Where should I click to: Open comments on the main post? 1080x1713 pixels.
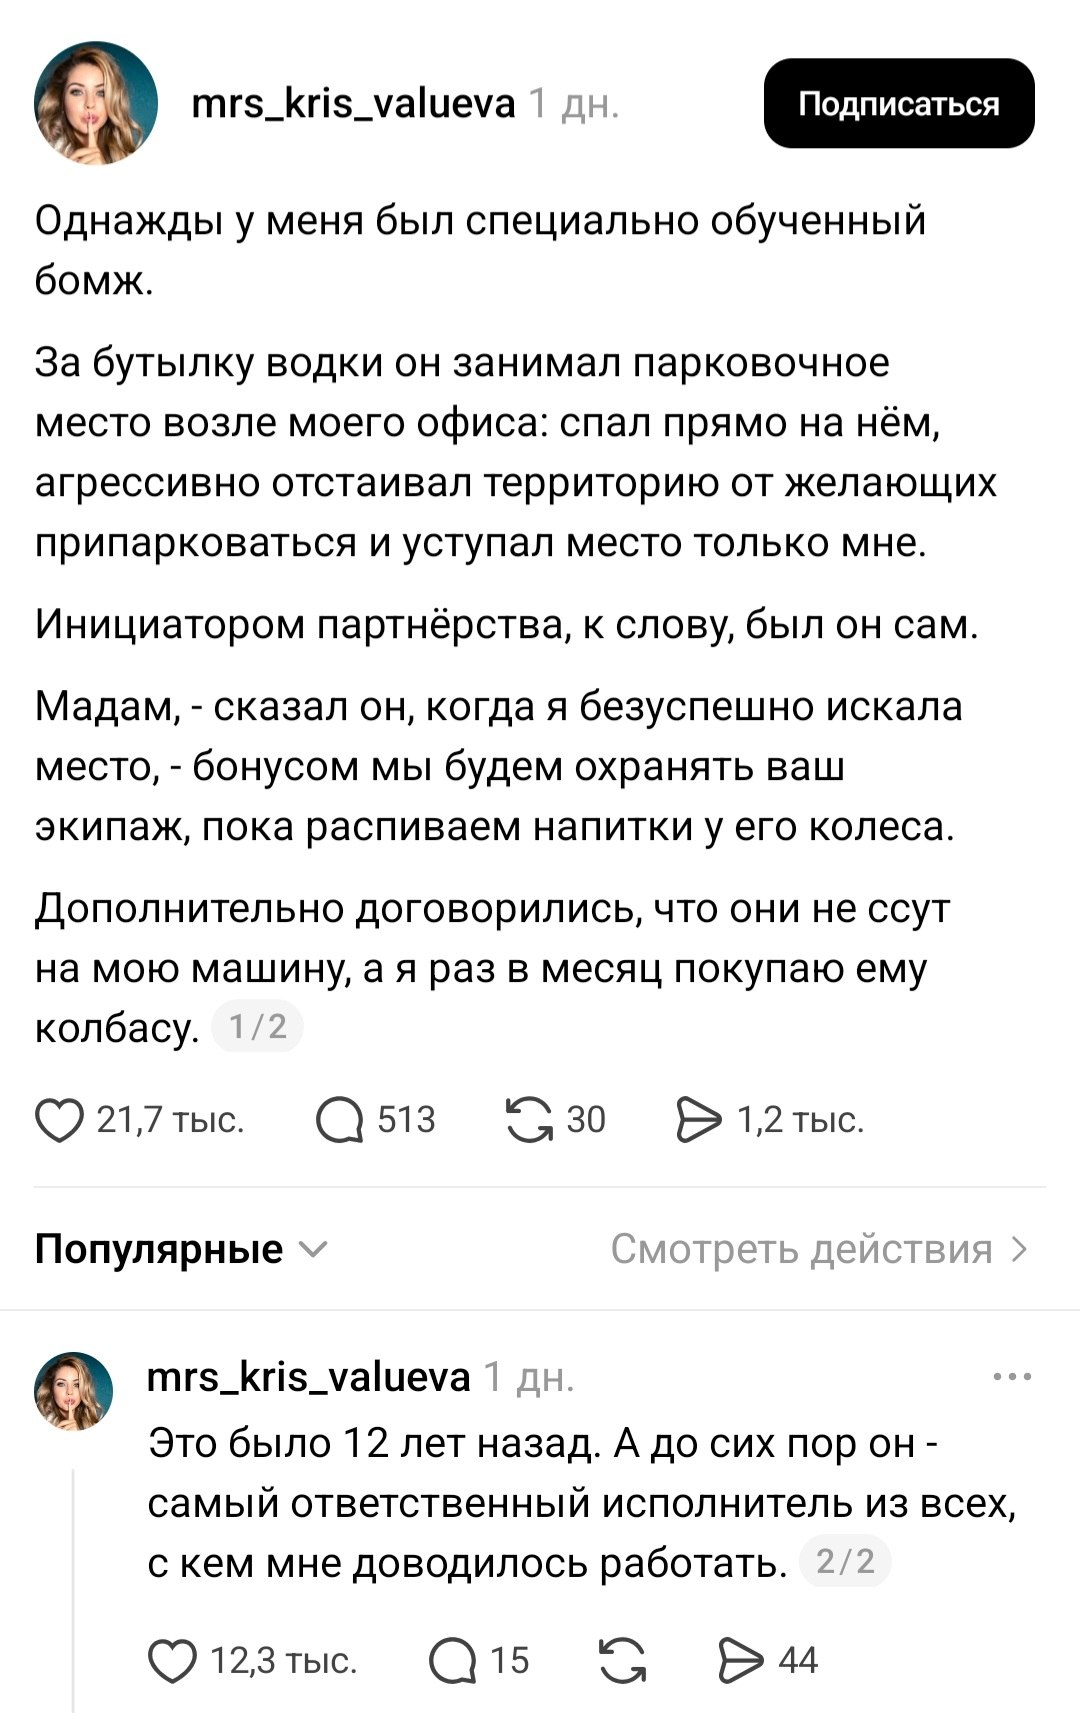pyautogui.click(x=340, y=1120)
